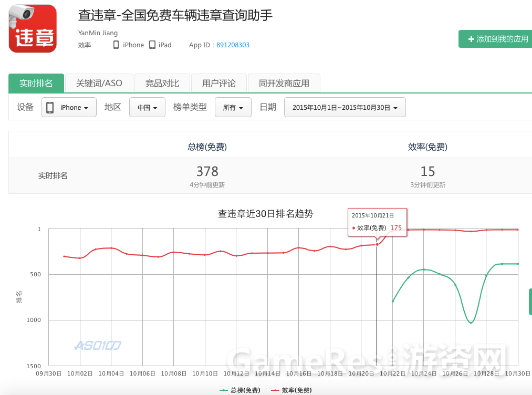This screenshot has height=395, width=532.
Task: Switch to the 竞品对比 tab
Action: pyautogui.click(x=162, y=83)
